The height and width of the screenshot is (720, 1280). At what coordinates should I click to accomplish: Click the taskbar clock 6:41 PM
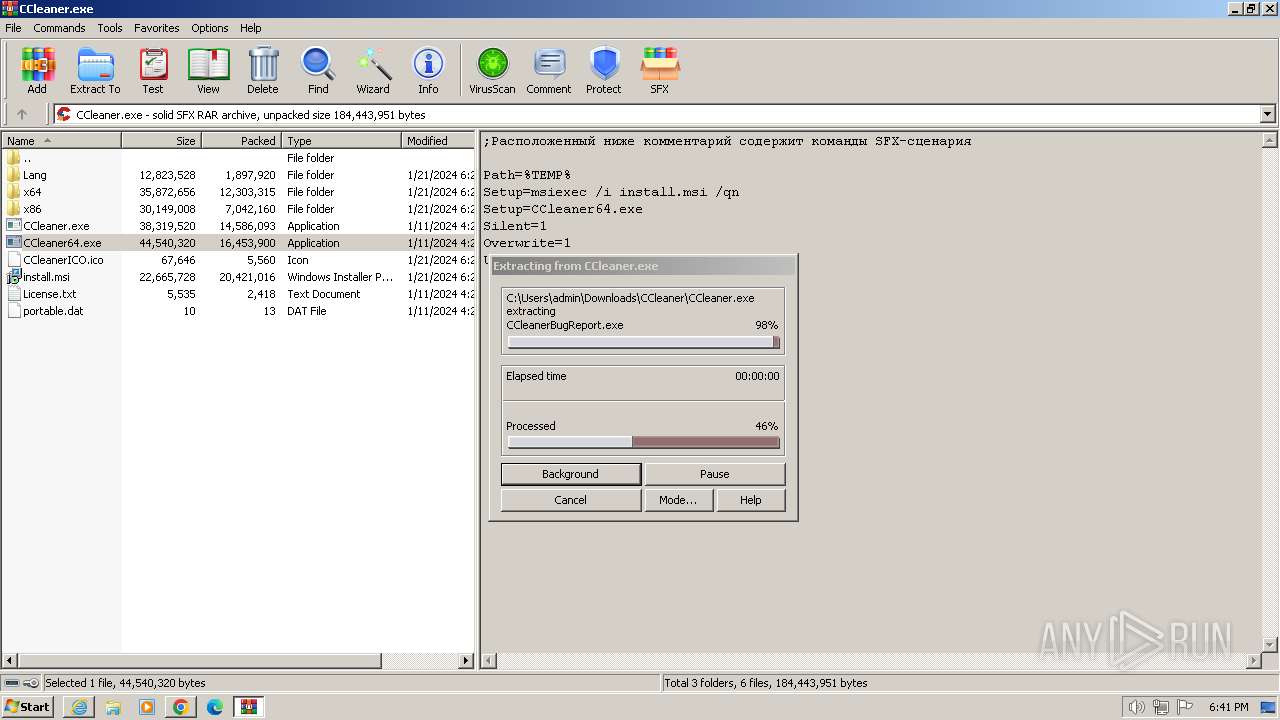1228,707
